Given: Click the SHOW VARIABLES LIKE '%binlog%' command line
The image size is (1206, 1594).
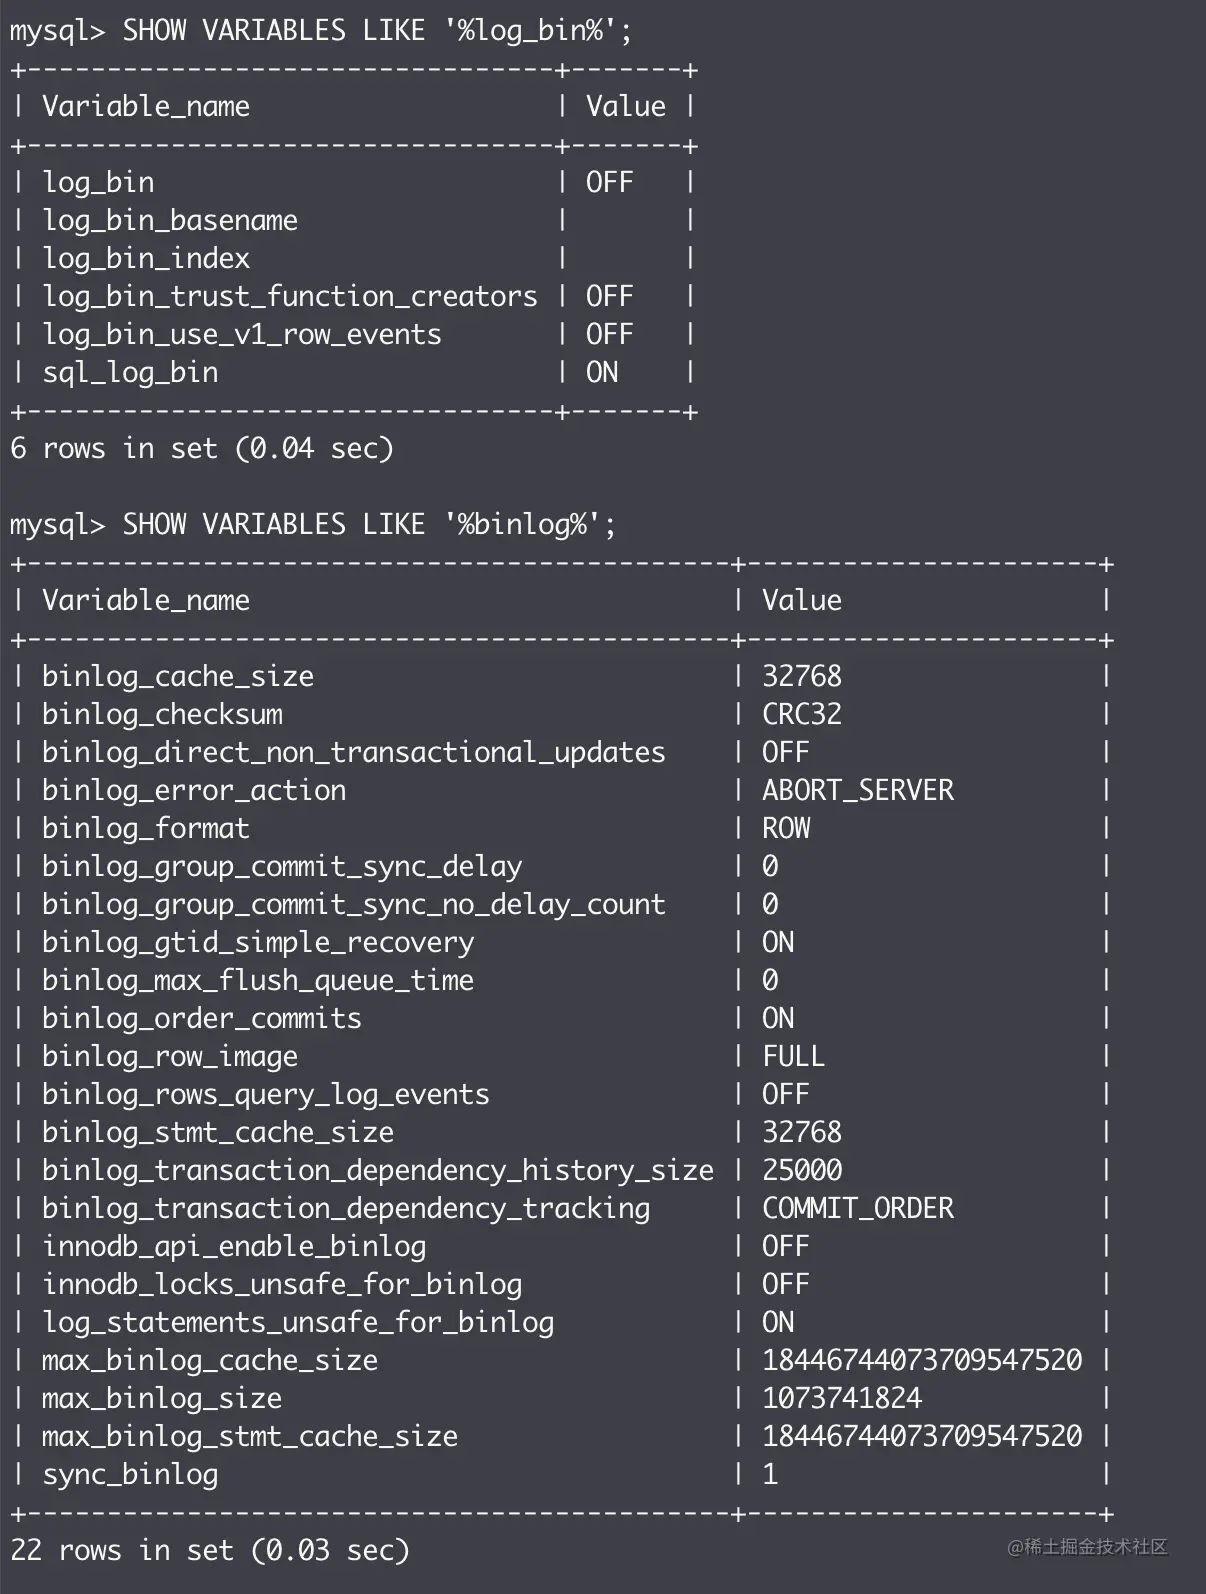Looking at the screenshot, I should click(x=312, y=525).
